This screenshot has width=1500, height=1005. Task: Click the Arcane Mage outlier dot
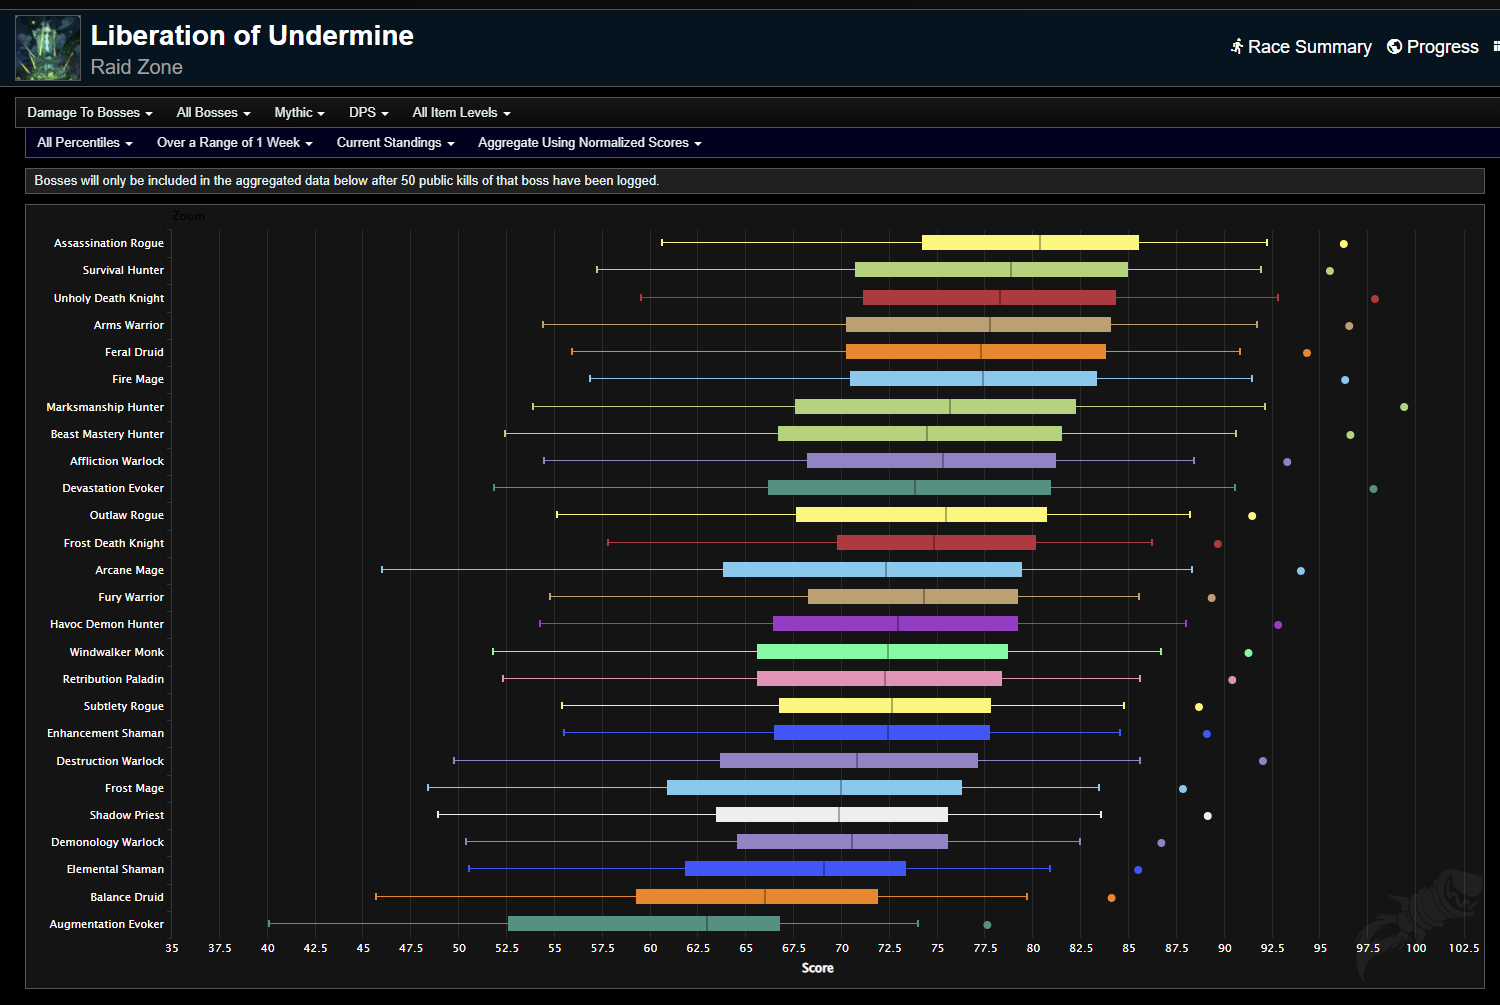tap(1300, 571)
